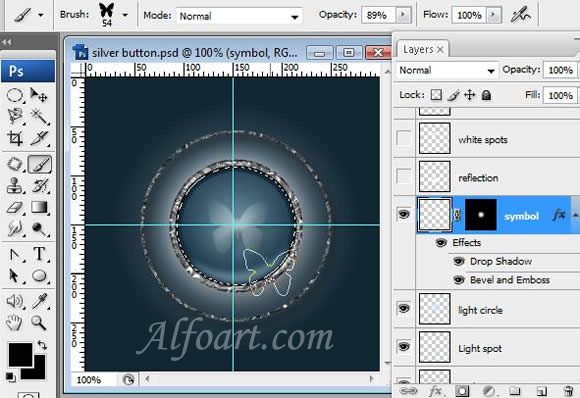Open the Flow slider arrow
Image resolution: width=580 pixels, height=398 pixels.
[493, 15]
